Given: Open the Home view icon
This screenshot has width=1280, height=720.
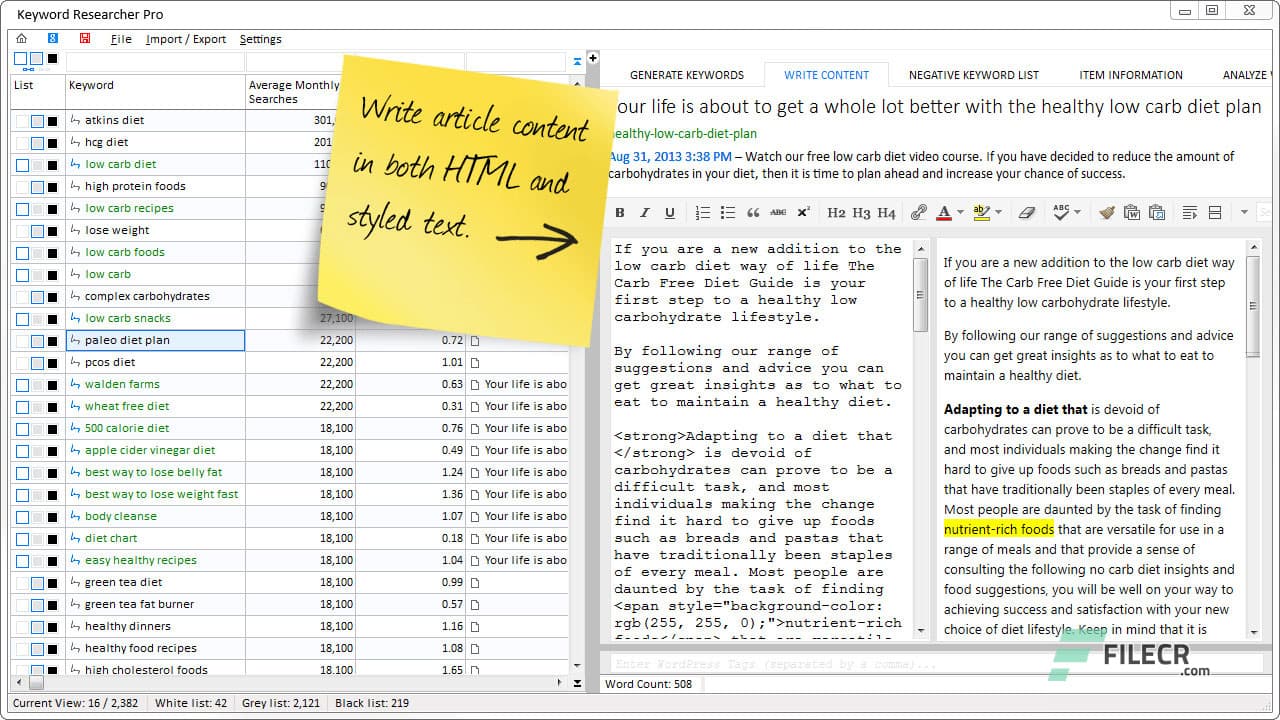Looking at the screenshot, I should pos(21,37).
